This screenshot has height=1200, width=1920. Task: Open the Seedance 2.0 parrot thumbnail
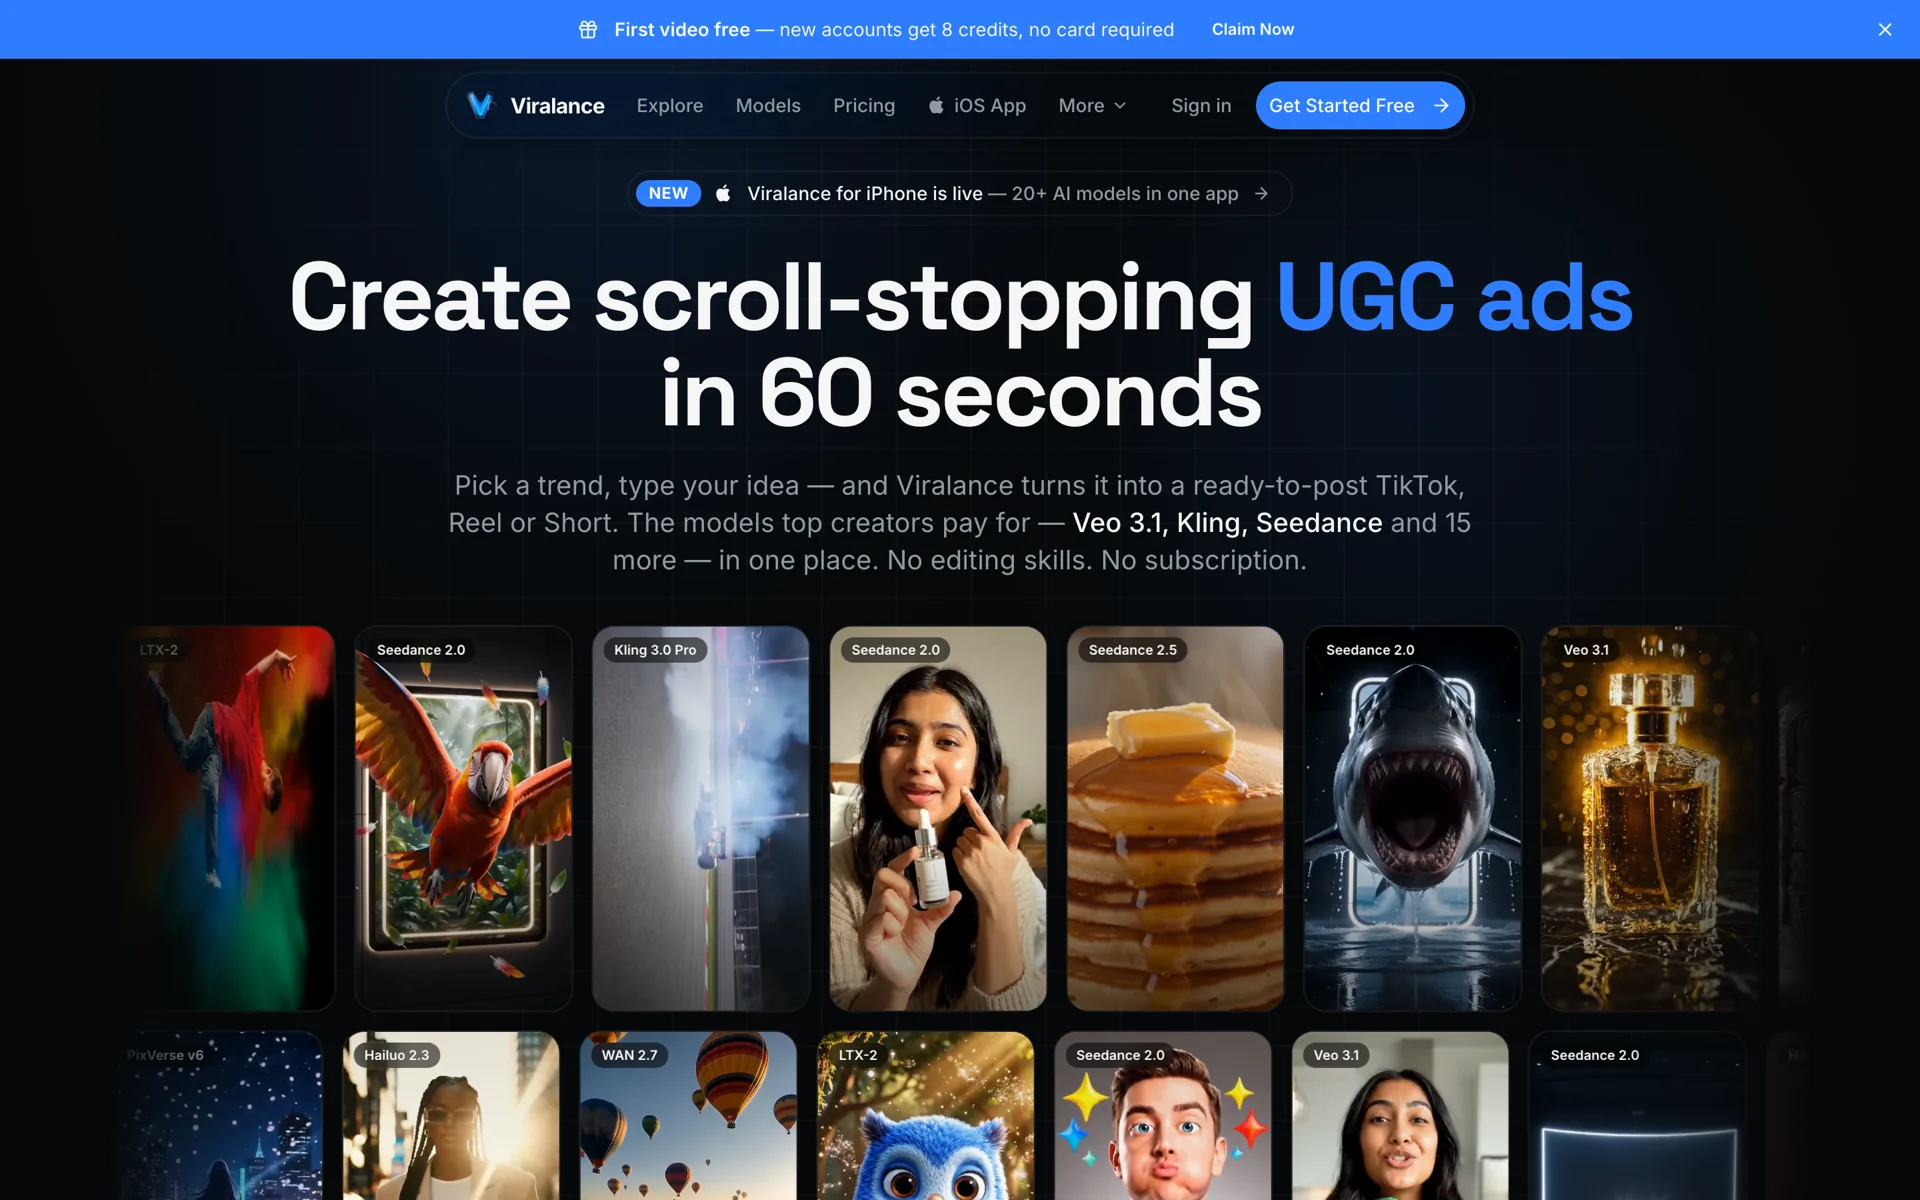464,818
